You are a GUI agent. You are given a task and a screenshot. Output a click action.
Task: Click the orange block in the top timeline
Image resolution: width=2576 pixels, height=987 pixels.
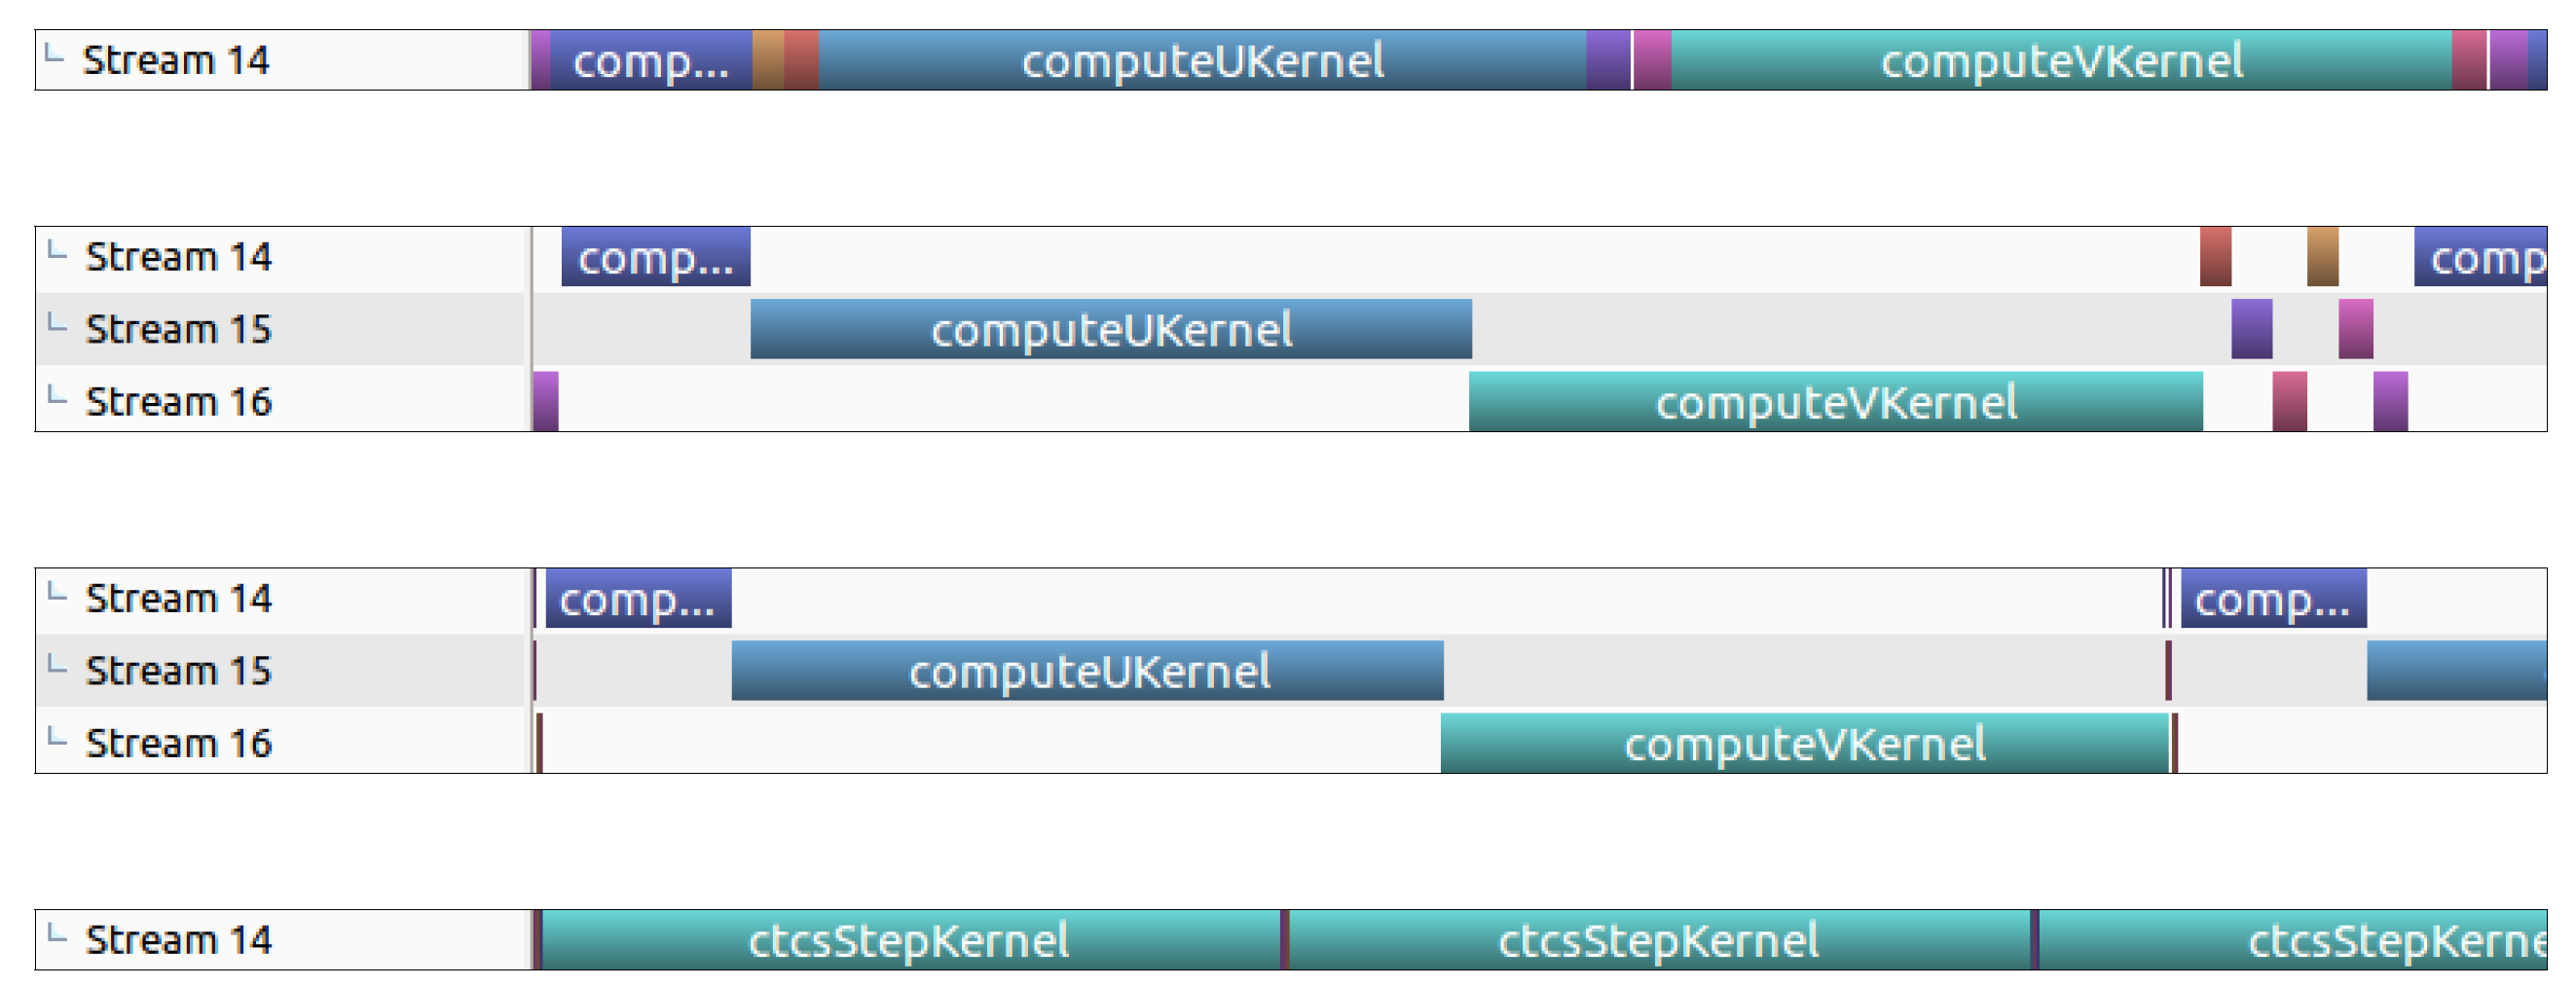(x=767, y=60)
